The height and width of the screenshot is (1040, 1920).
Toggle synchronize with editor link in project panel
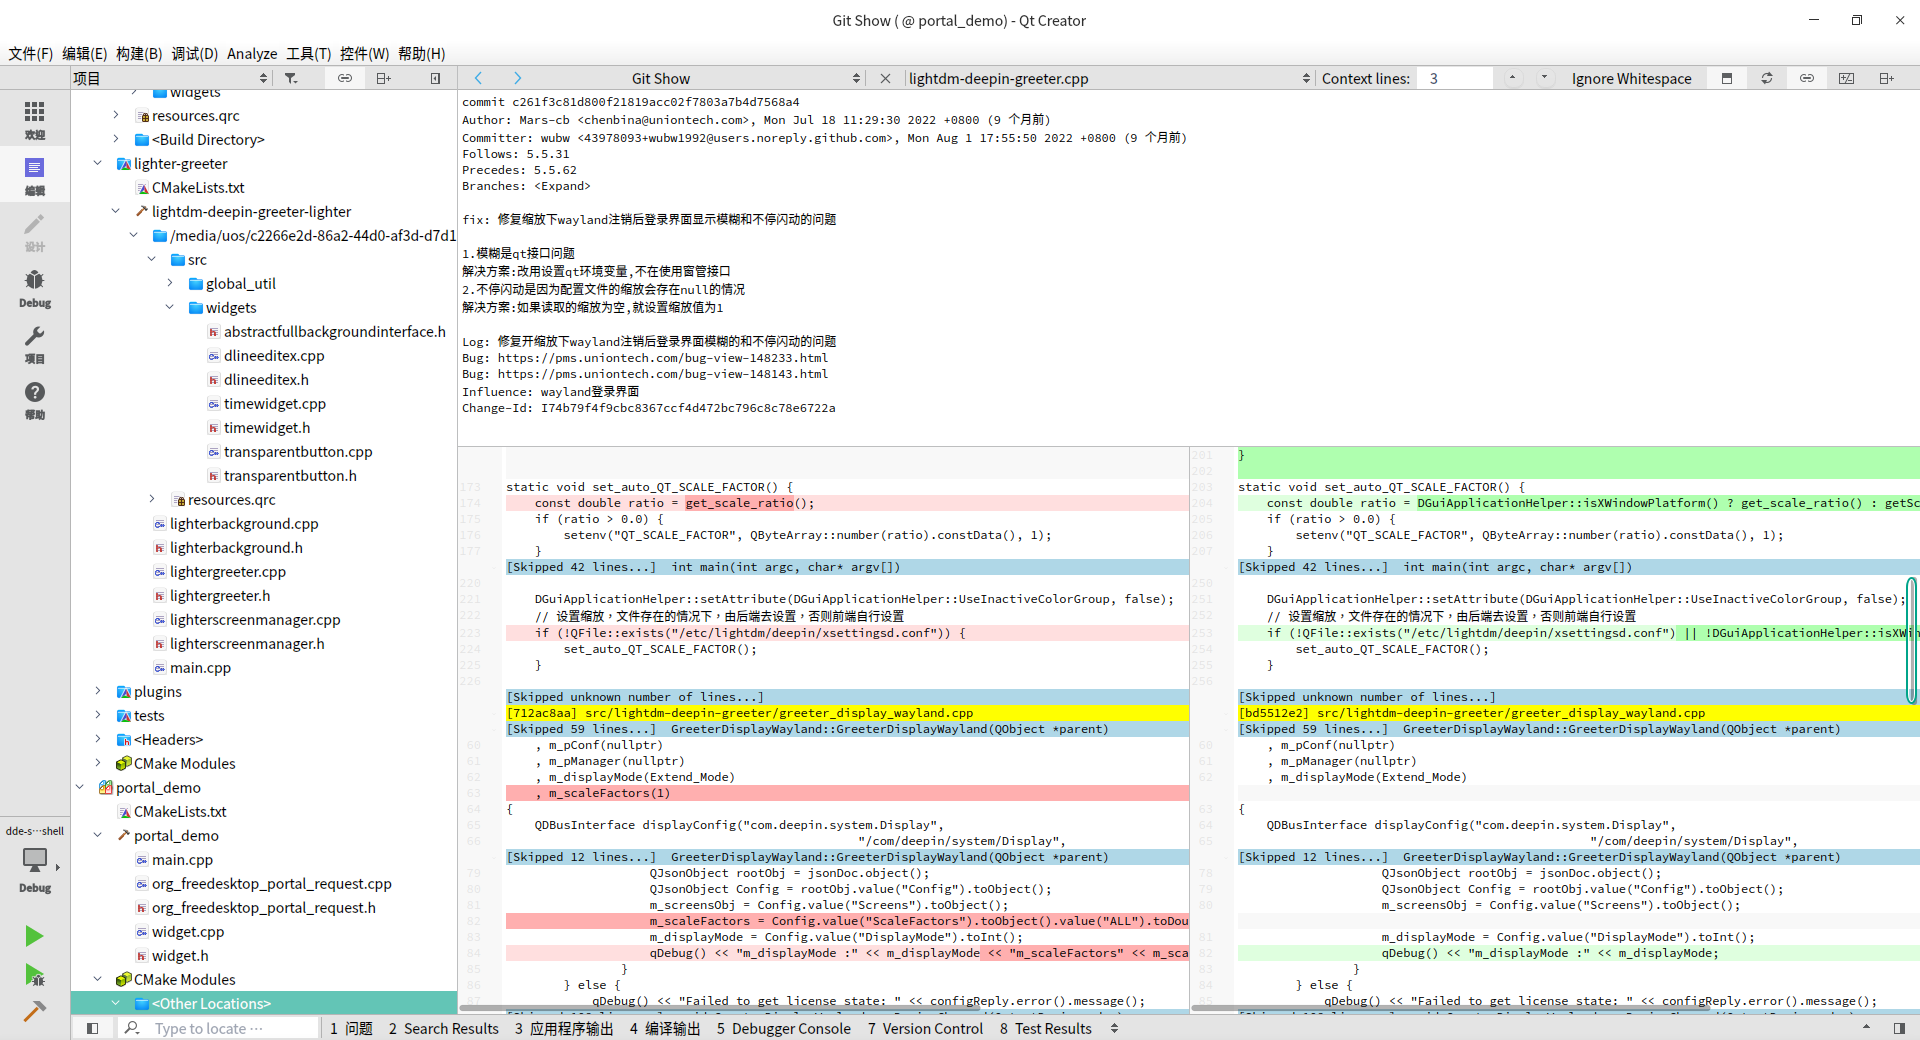tap(345, 78)
